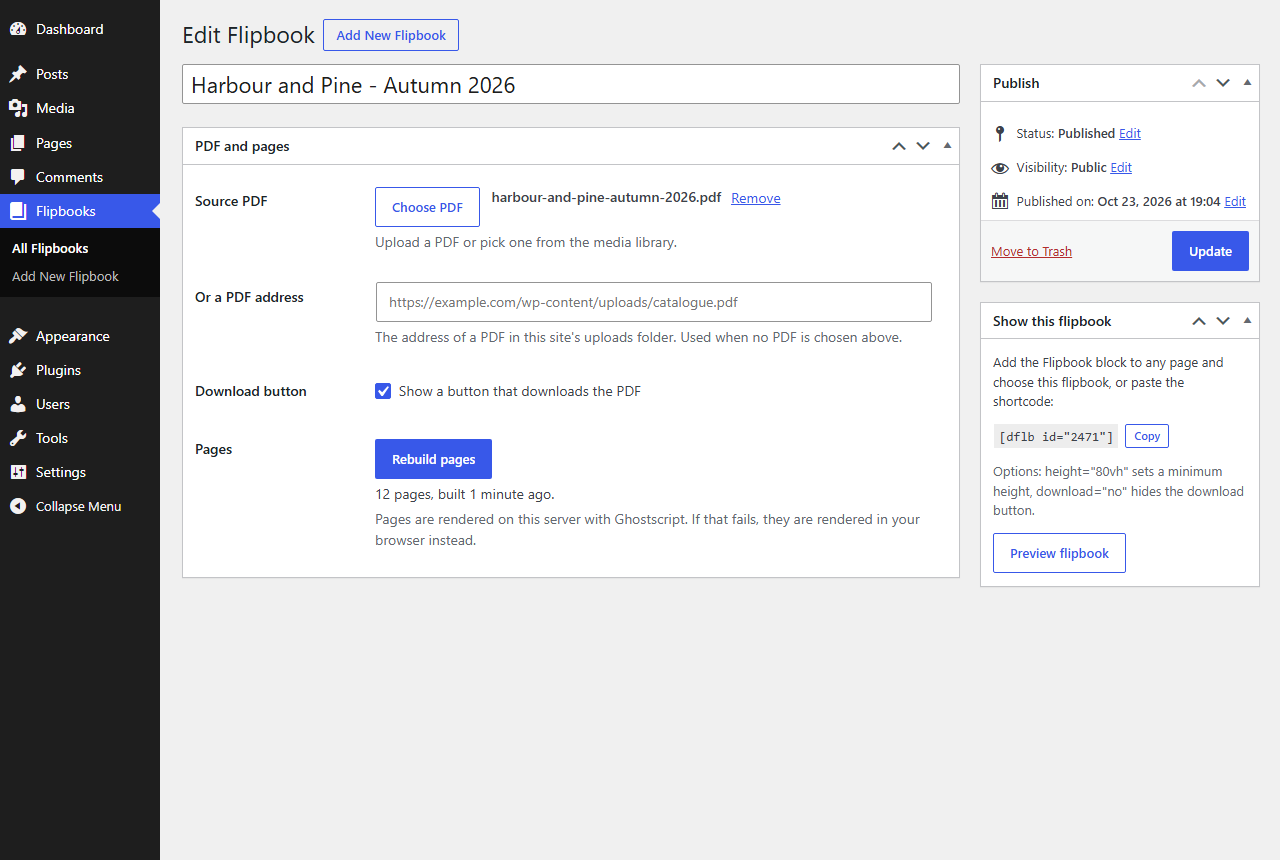Click the Rebuild pages button

433,459
